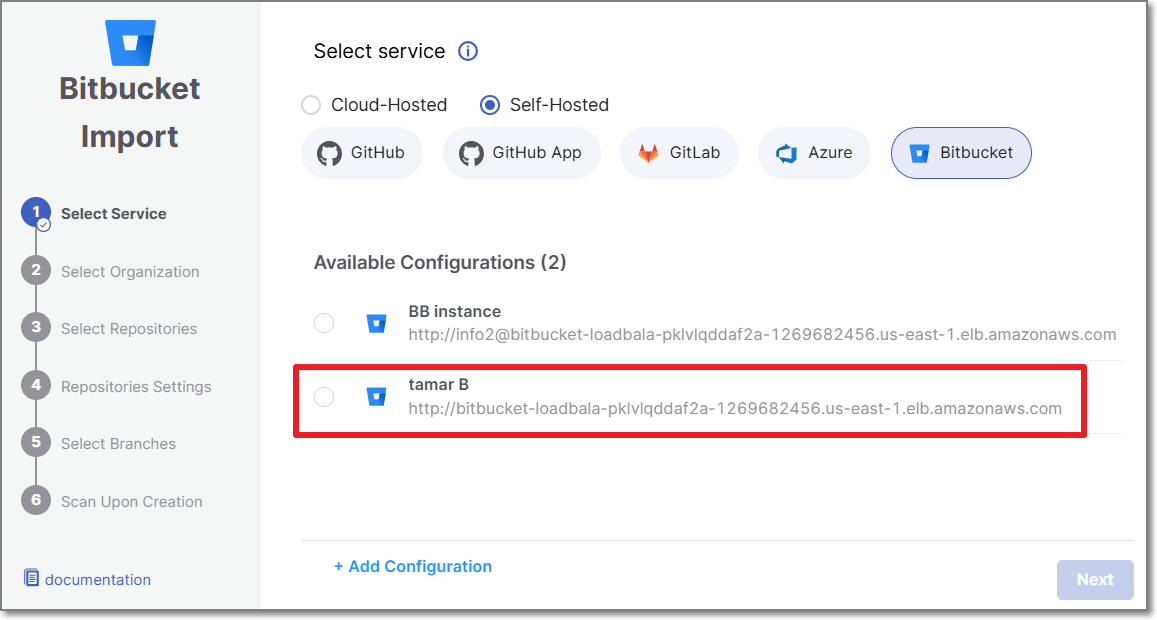The image size is (1157, 620).
Task: Choose the tamar B configuration radio
Action: 324,397
